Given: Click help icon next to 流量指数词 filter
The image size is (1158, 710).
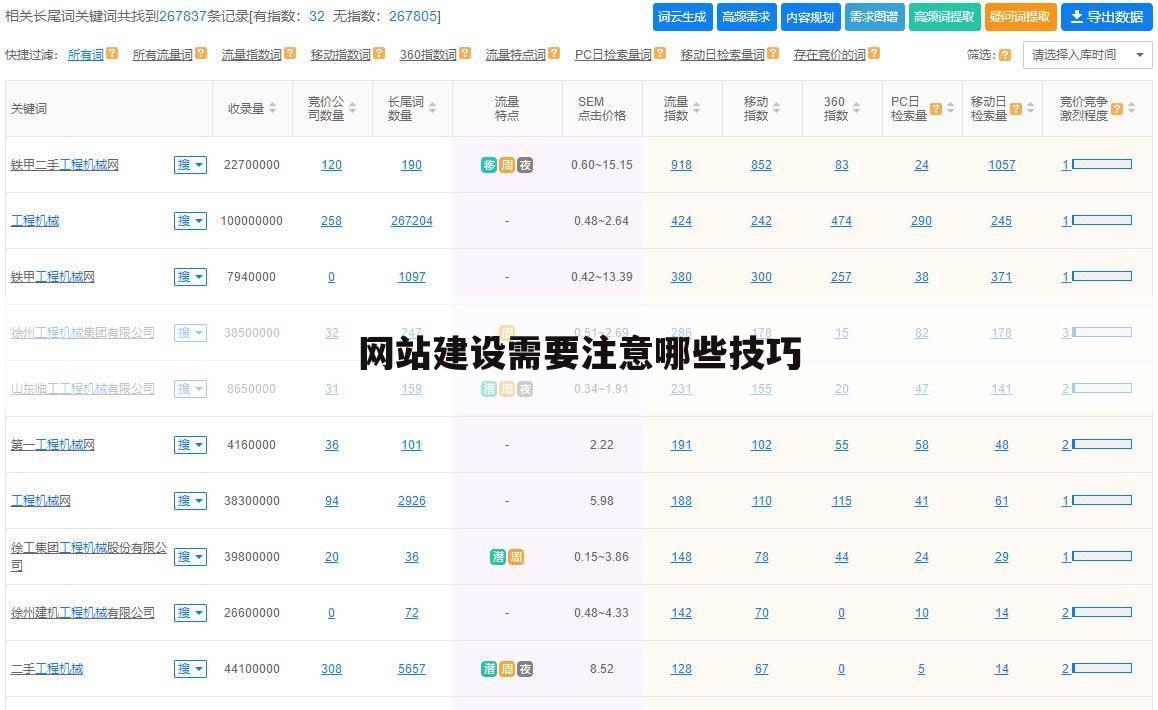Looking at the screenshot, I should pos(290,53).
